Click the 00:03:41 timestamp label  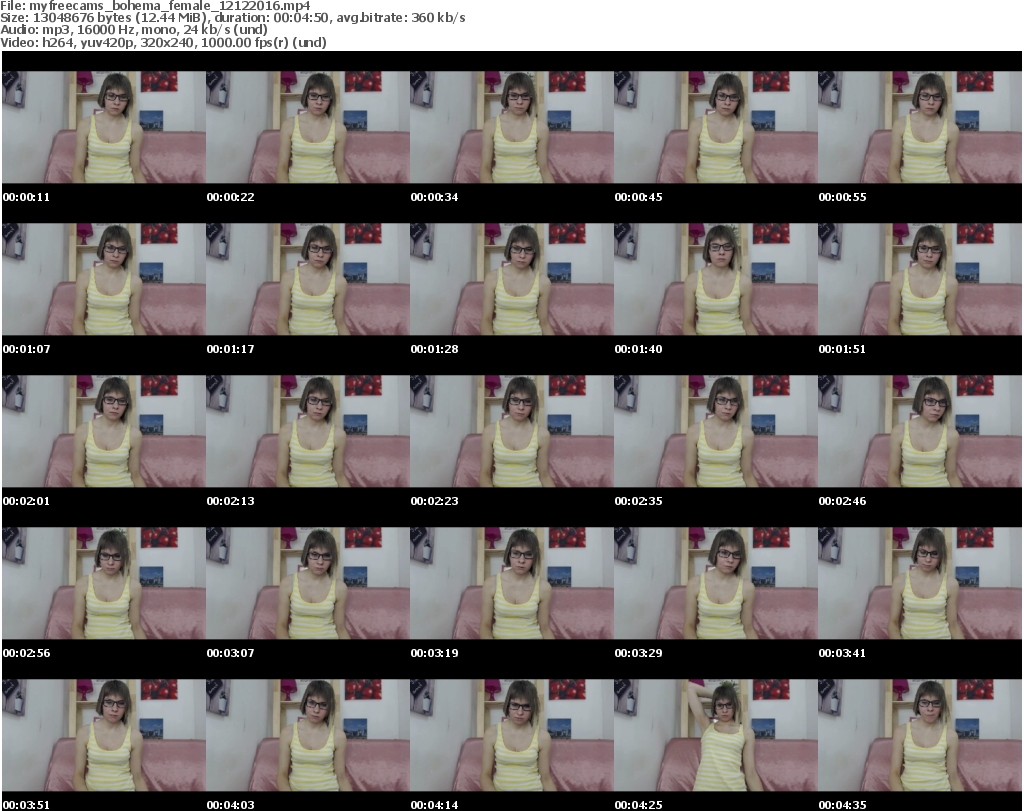tap(842, 653)
